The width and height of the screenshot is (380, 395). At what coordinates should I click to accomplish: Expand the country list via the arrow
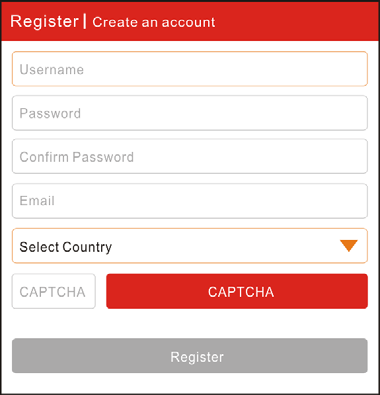(349, 246)
